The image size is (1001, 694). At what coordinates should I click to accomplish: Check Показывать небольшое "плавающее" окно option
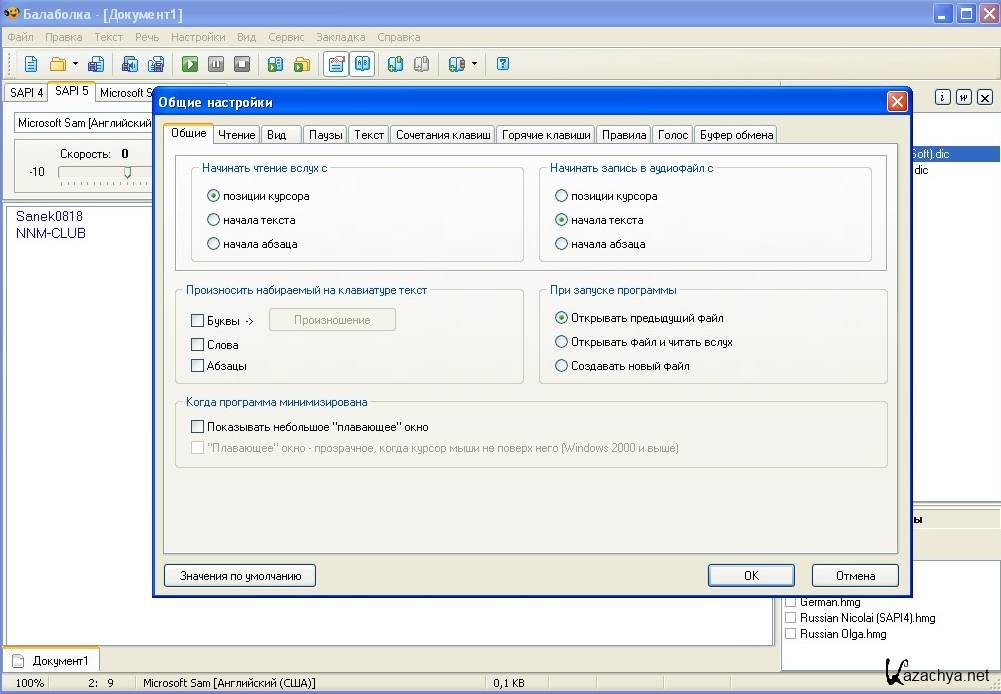pos(197,427)
